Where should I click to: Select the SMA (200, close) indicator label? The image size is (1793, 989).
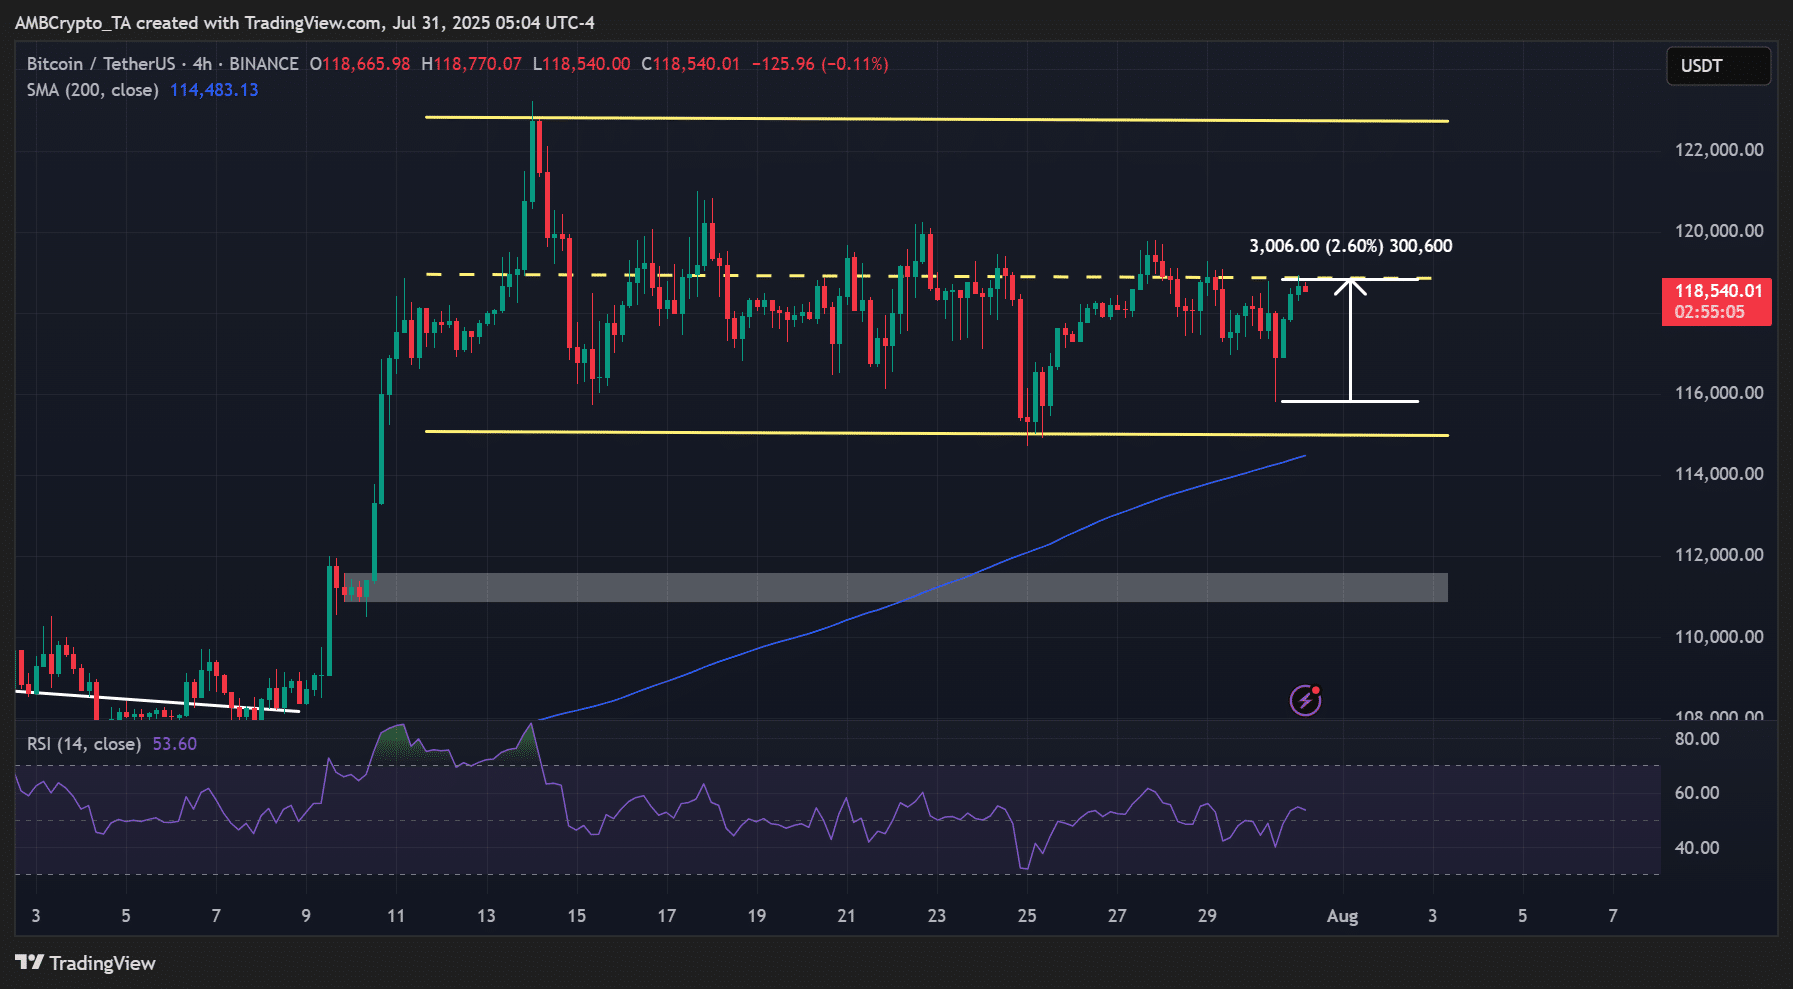92,90
